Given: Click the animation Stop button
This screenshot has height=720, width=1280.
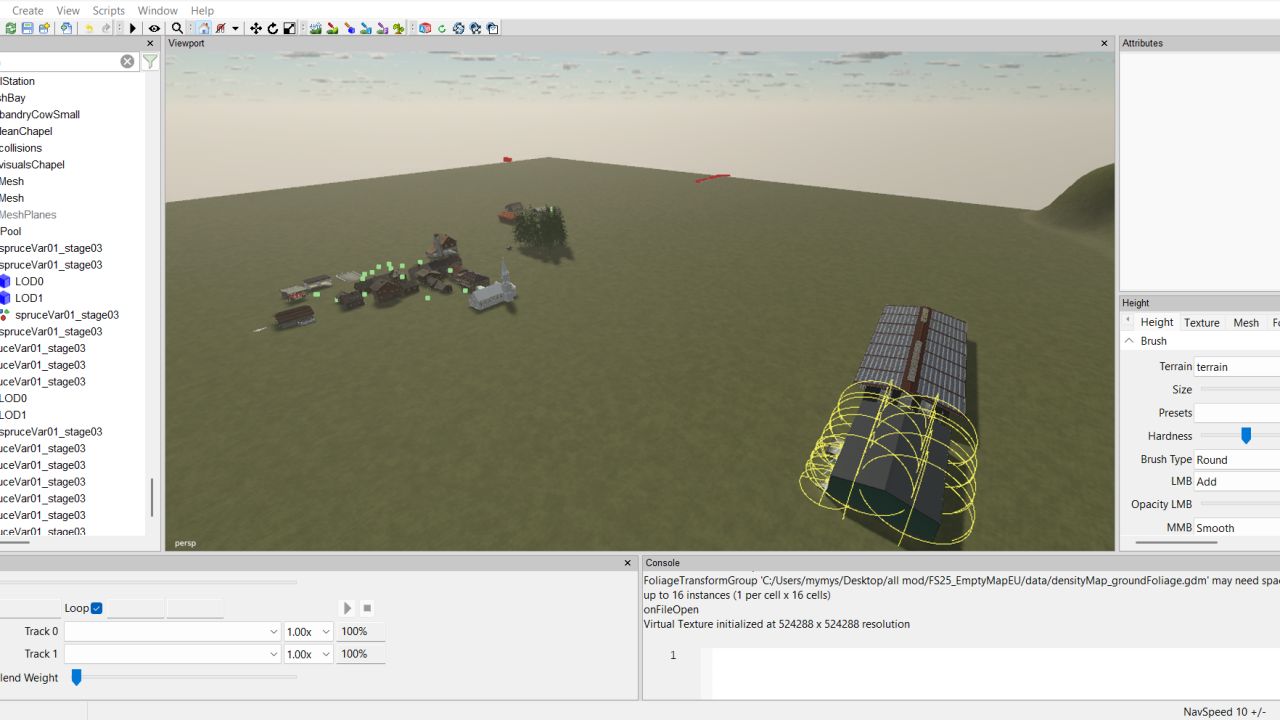Looking at the screenshot, I should [x=367, y=608].
